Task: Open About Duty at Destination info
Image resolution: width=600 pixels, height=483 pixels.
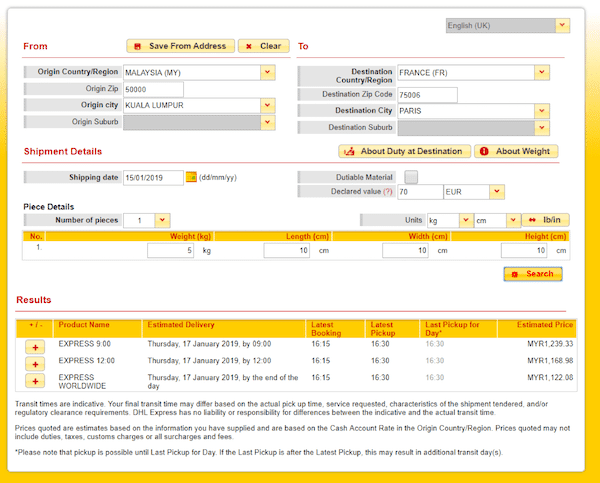Action: click(405, 151)
